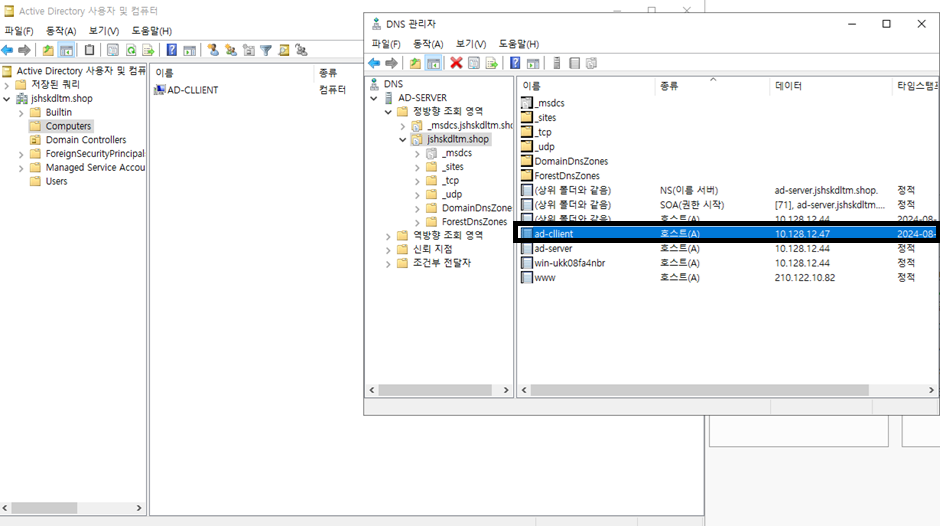
Task: Expand the 역방향 조회 영역 tree node
Action: 389,236
